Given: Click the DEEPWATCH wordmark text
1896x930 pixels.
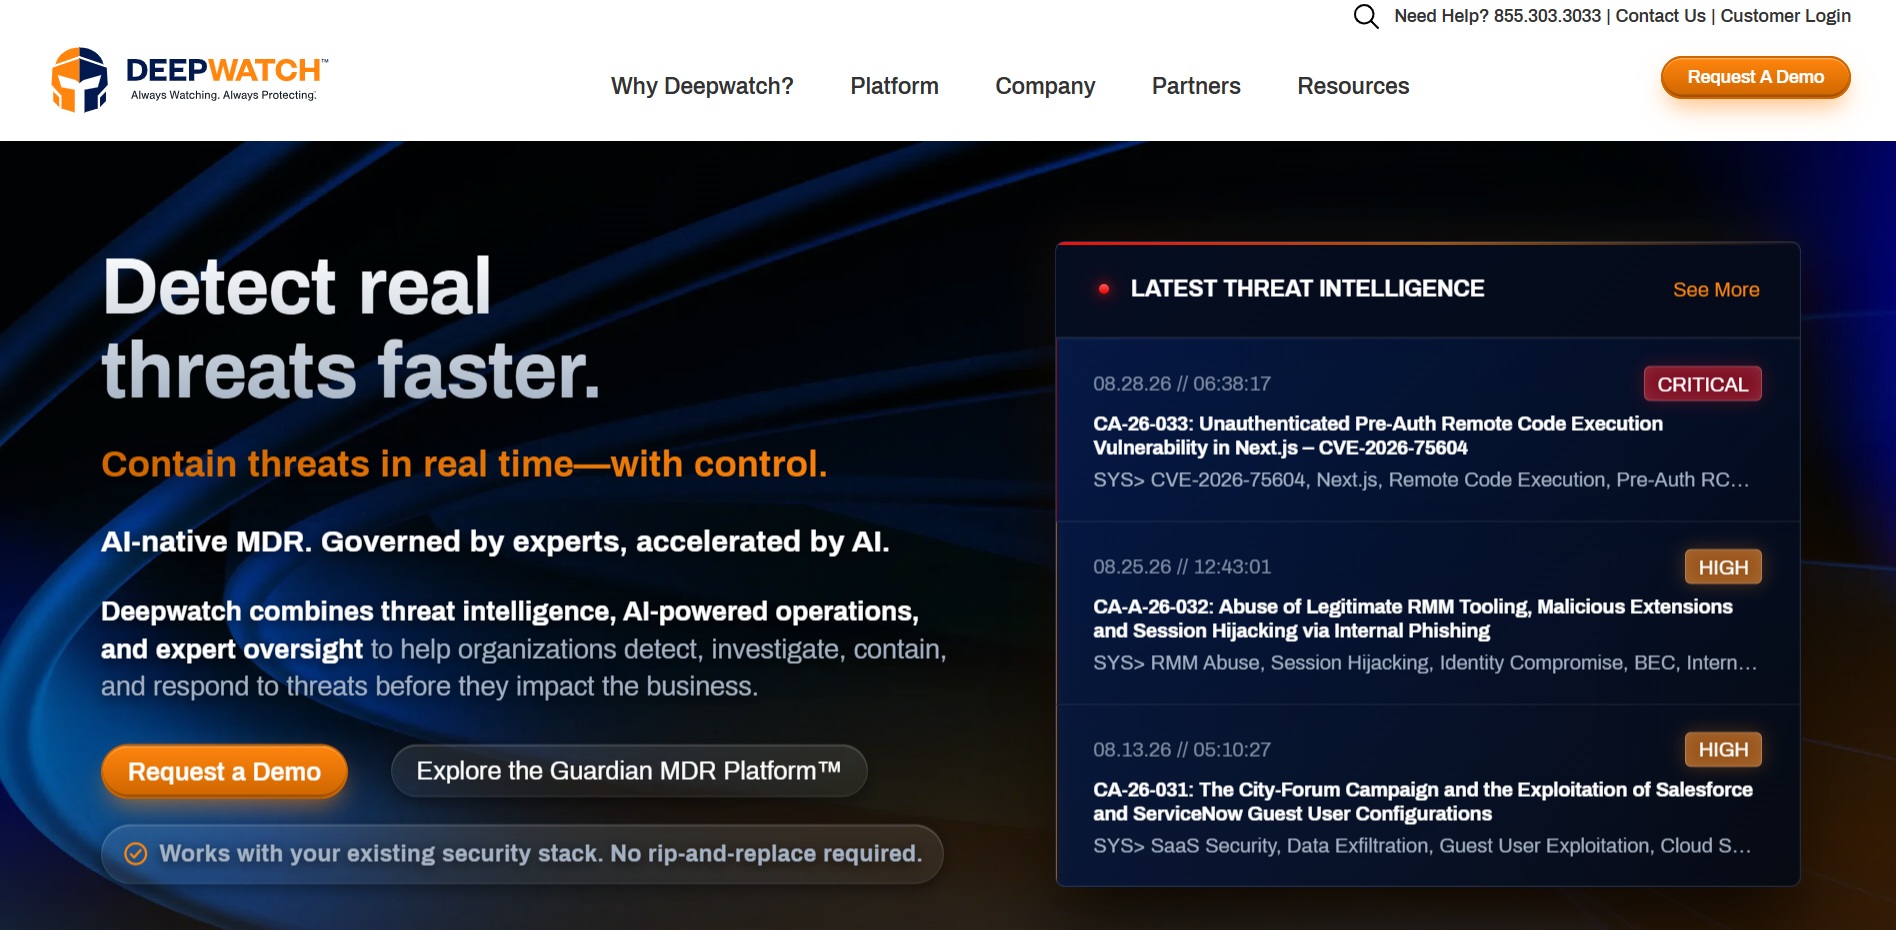Looking at the screenshot, I should click(224, 70).
